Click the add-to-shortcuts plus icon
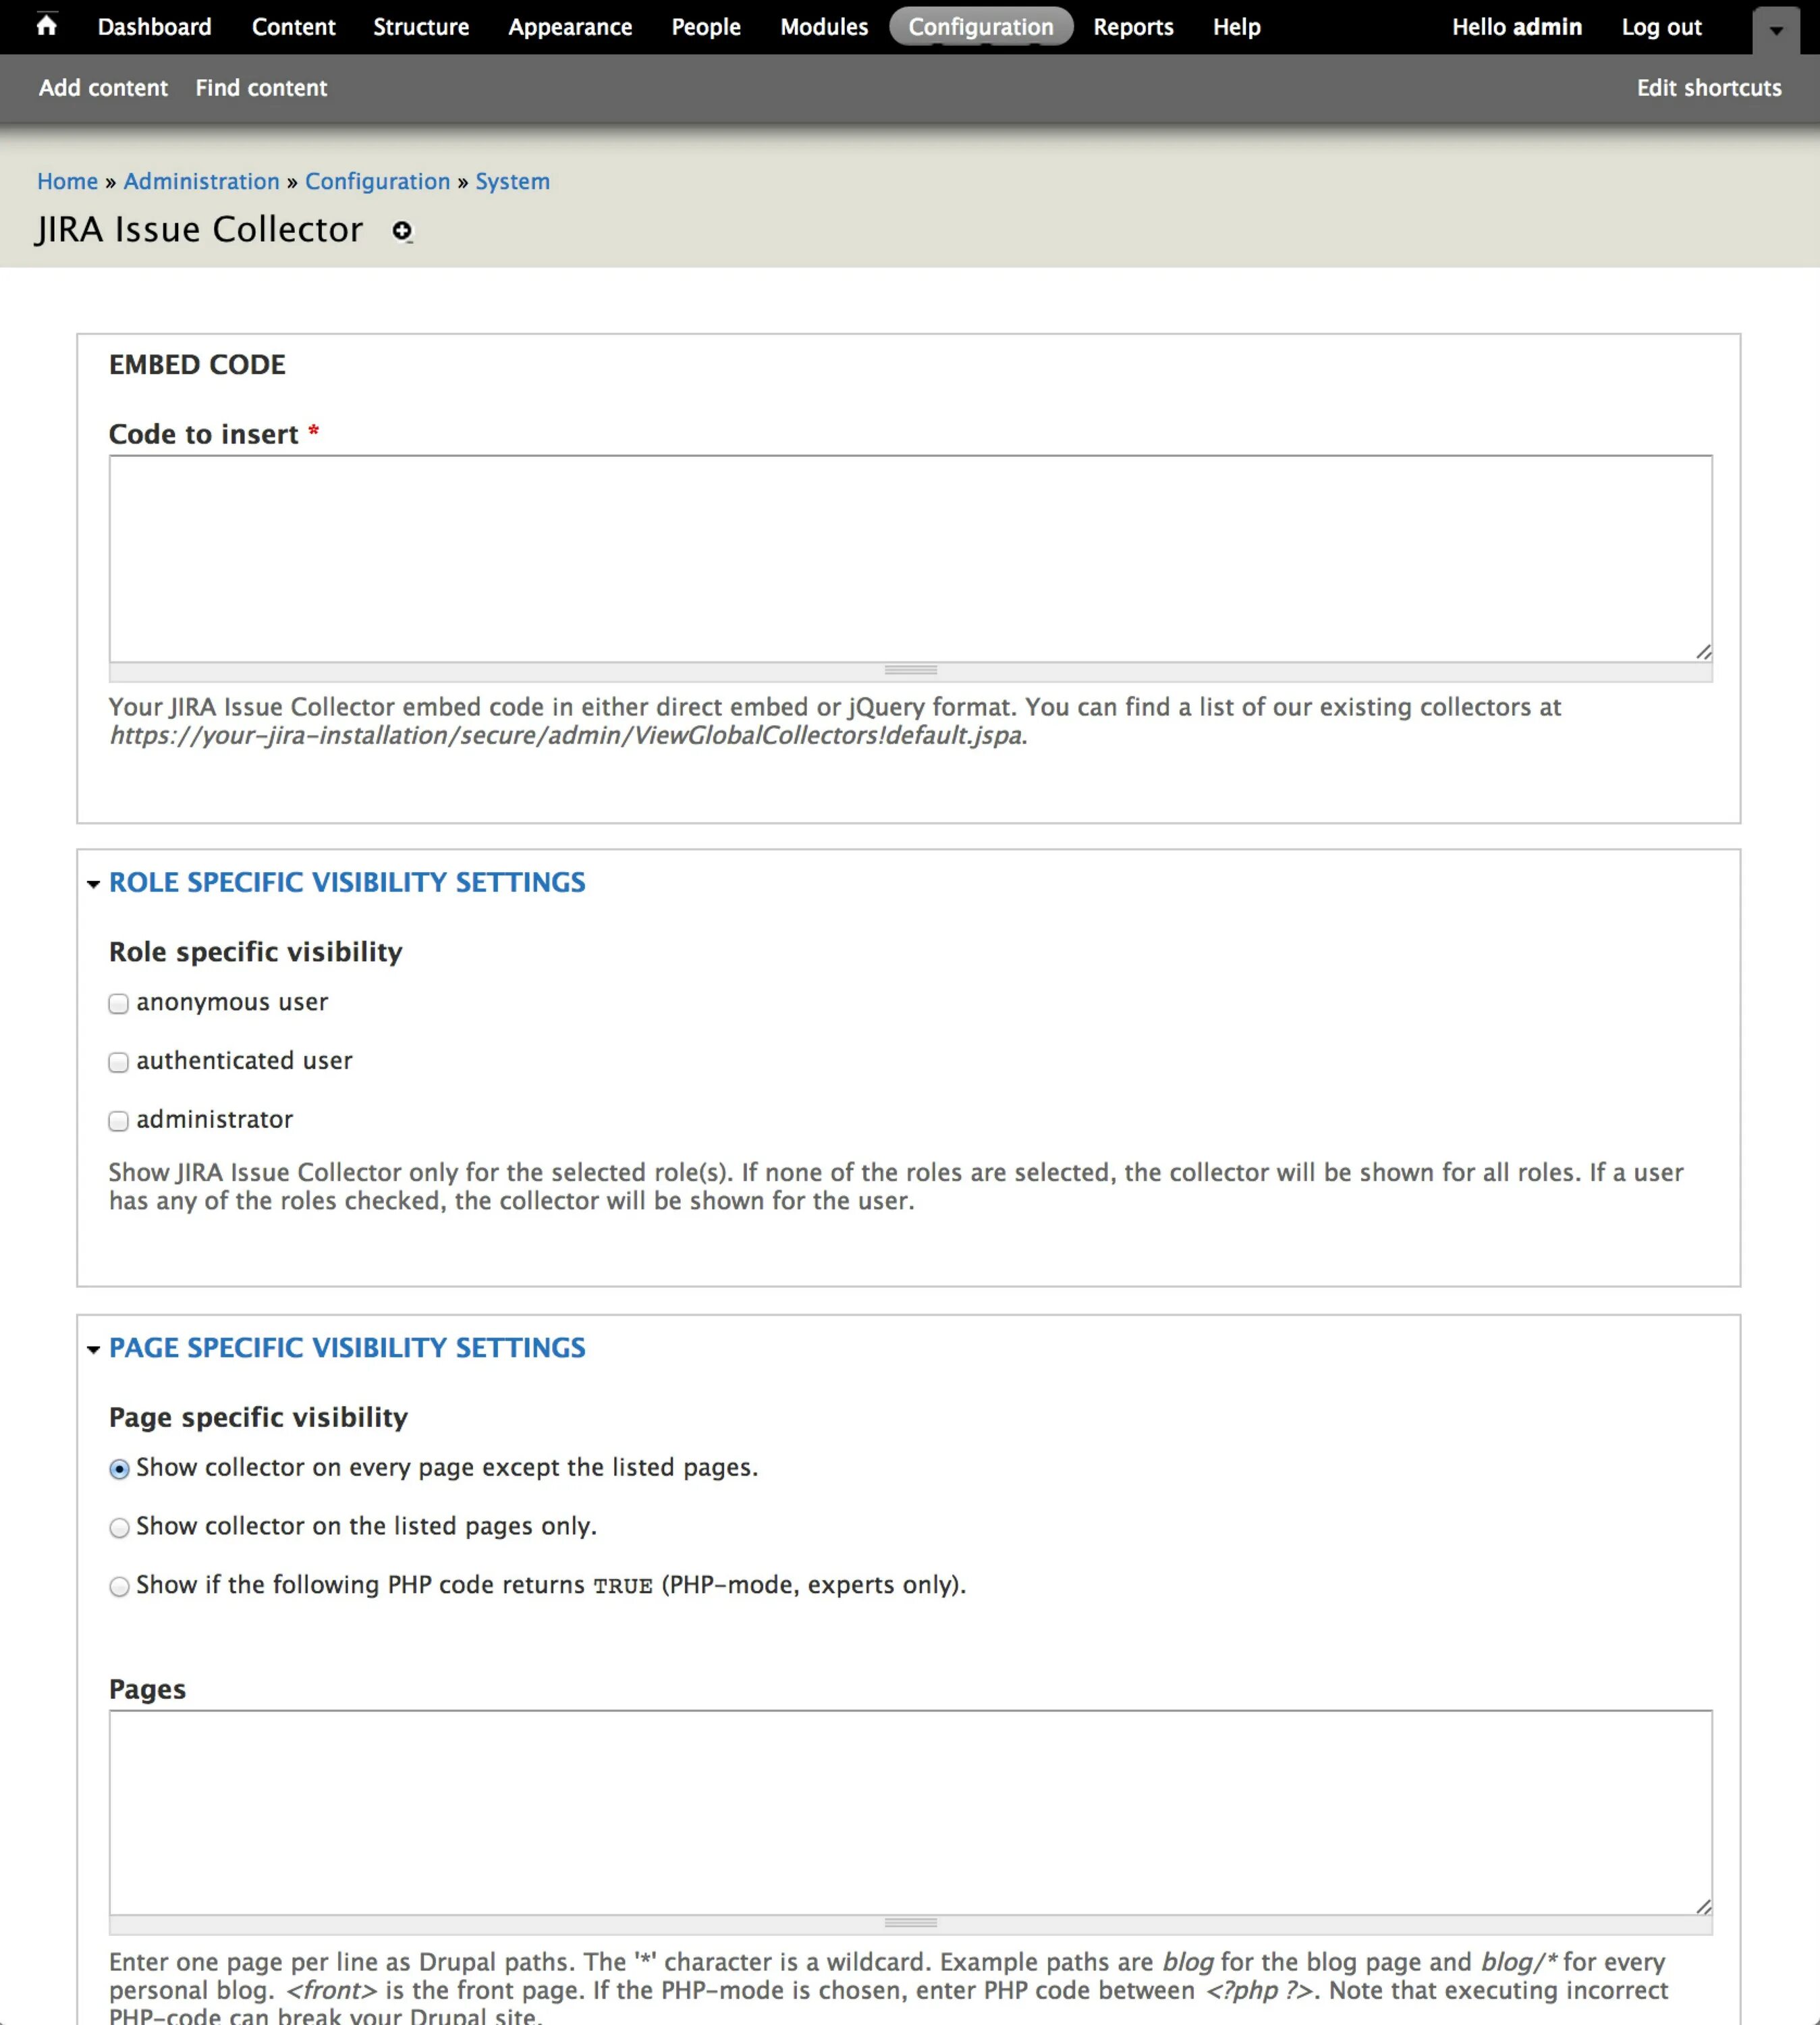 click(x=402, y=231)
